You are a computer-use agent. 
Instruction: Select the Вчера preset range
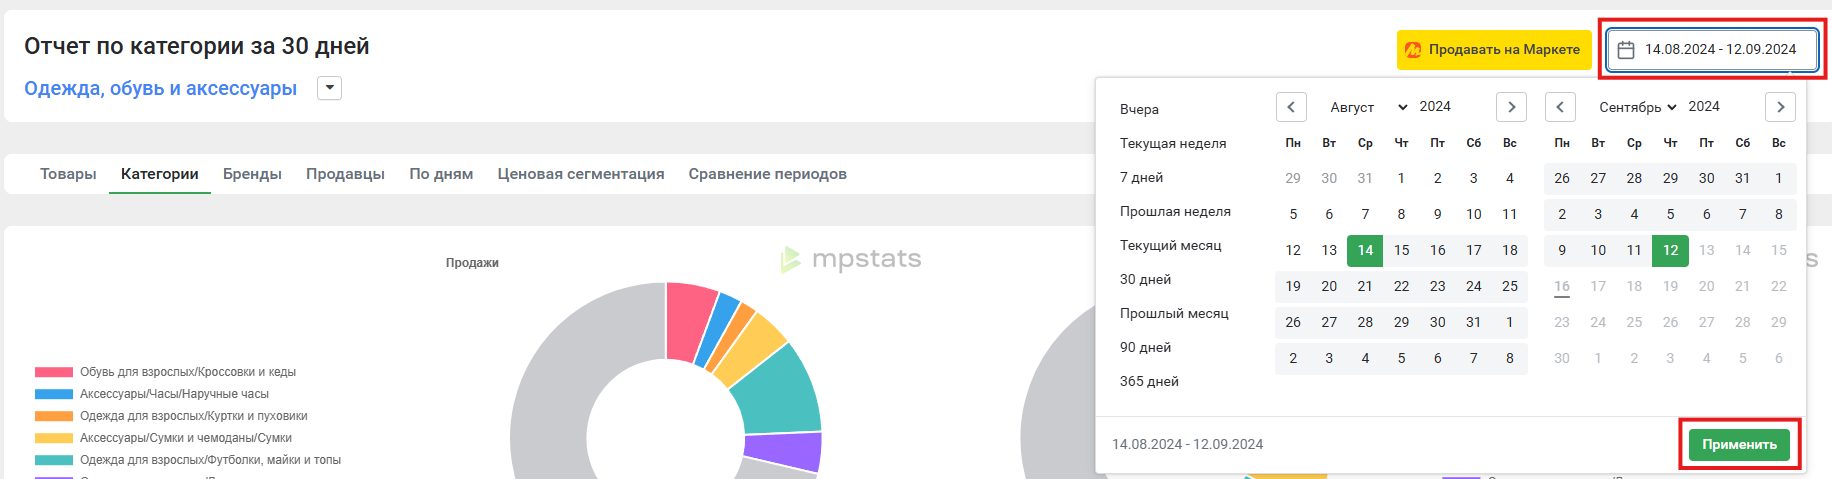coord(1140,109)
